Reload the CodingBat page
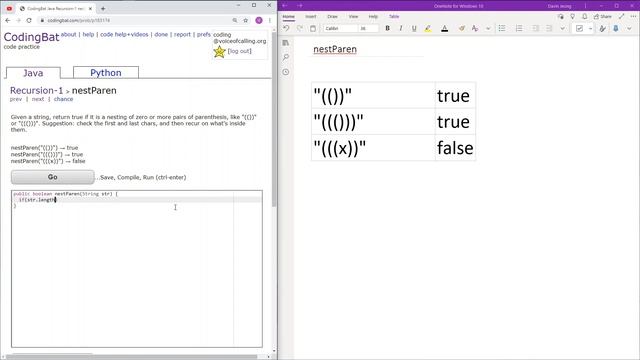This screenshot has height=360, width=640. [x=29, y=20]
